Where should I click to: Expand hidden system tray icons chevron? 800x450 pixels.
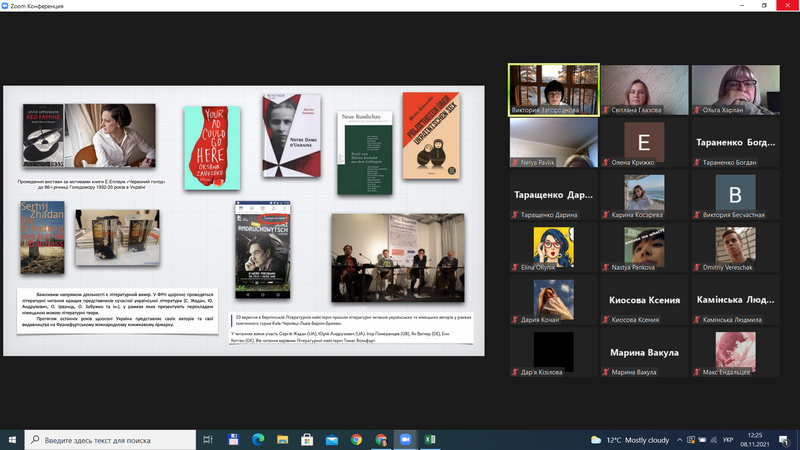pos(680,440)
